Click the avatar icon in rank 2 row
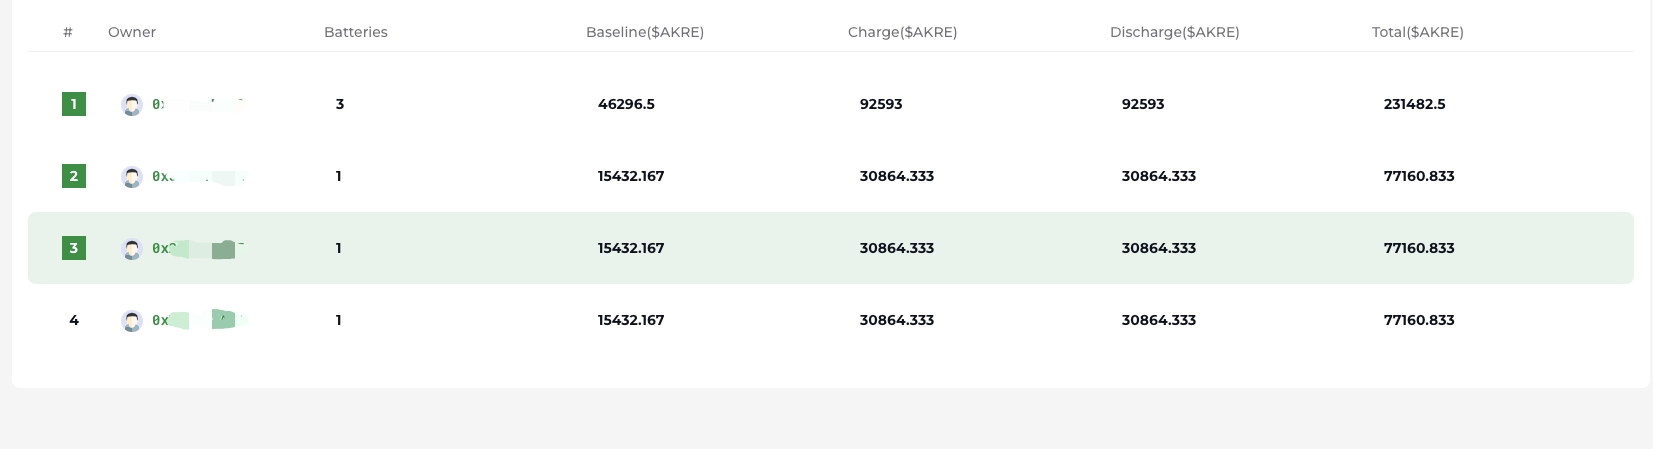 pyautogui.click(x=132, y=177)
